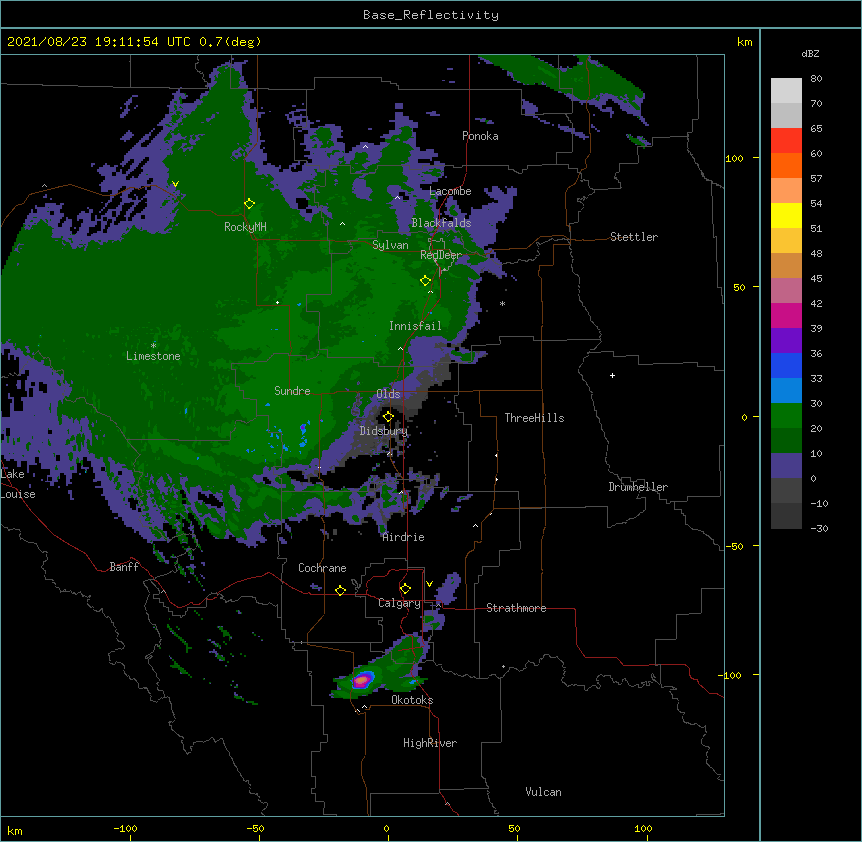Click the 80 value on the dBZ legend
The height and width of the screenshot is (842, 862).
point(816,79)
